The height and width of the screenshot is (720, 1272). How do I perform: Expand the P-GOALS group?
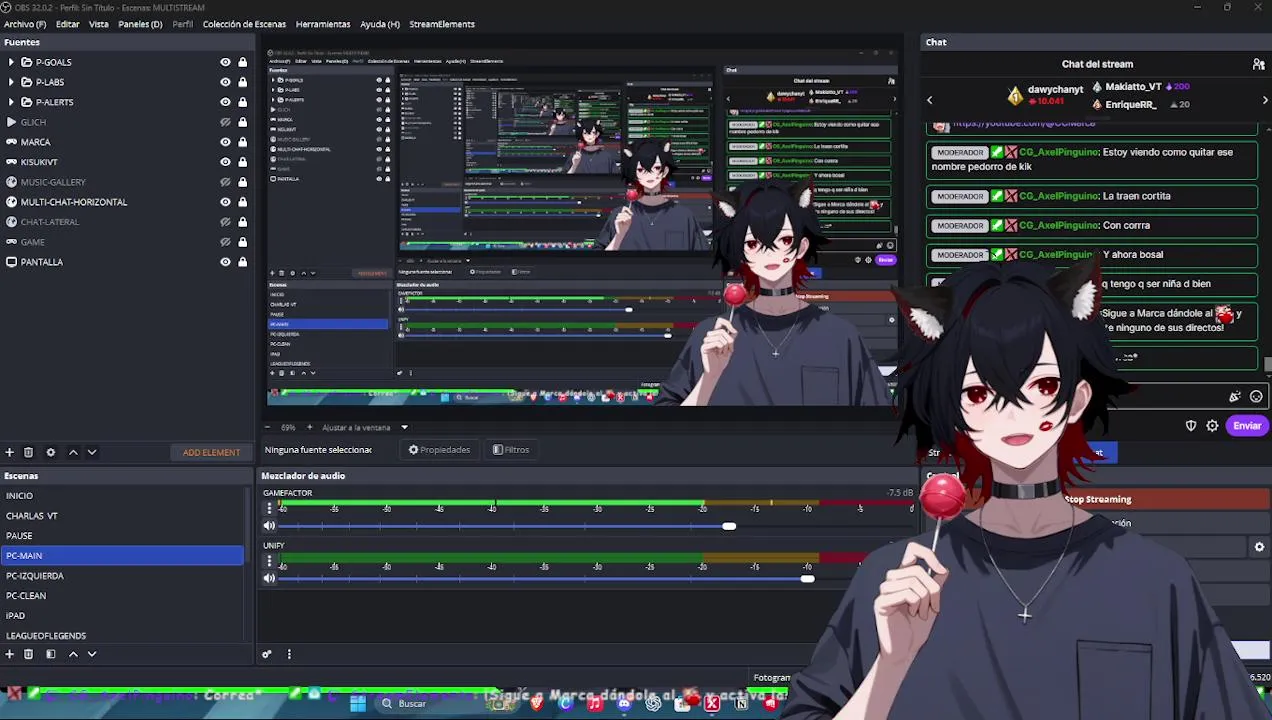pos(11,62)
